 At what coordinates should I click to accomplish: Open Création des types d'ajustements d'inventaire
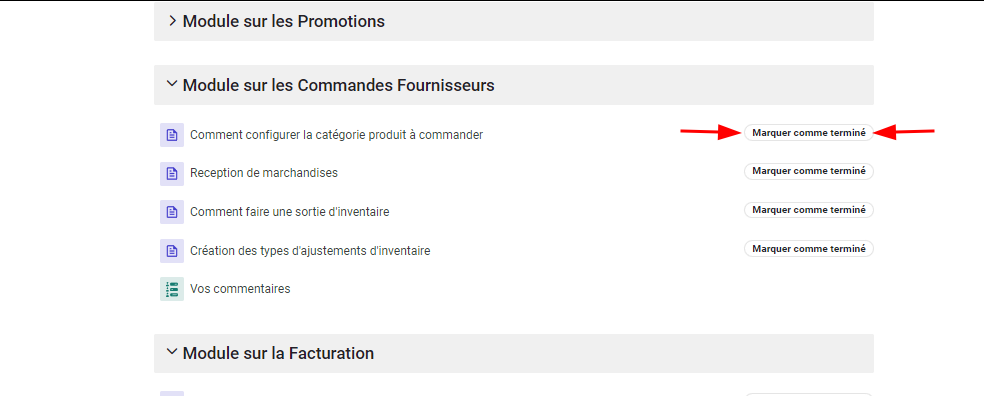click(x=310, y=251)
